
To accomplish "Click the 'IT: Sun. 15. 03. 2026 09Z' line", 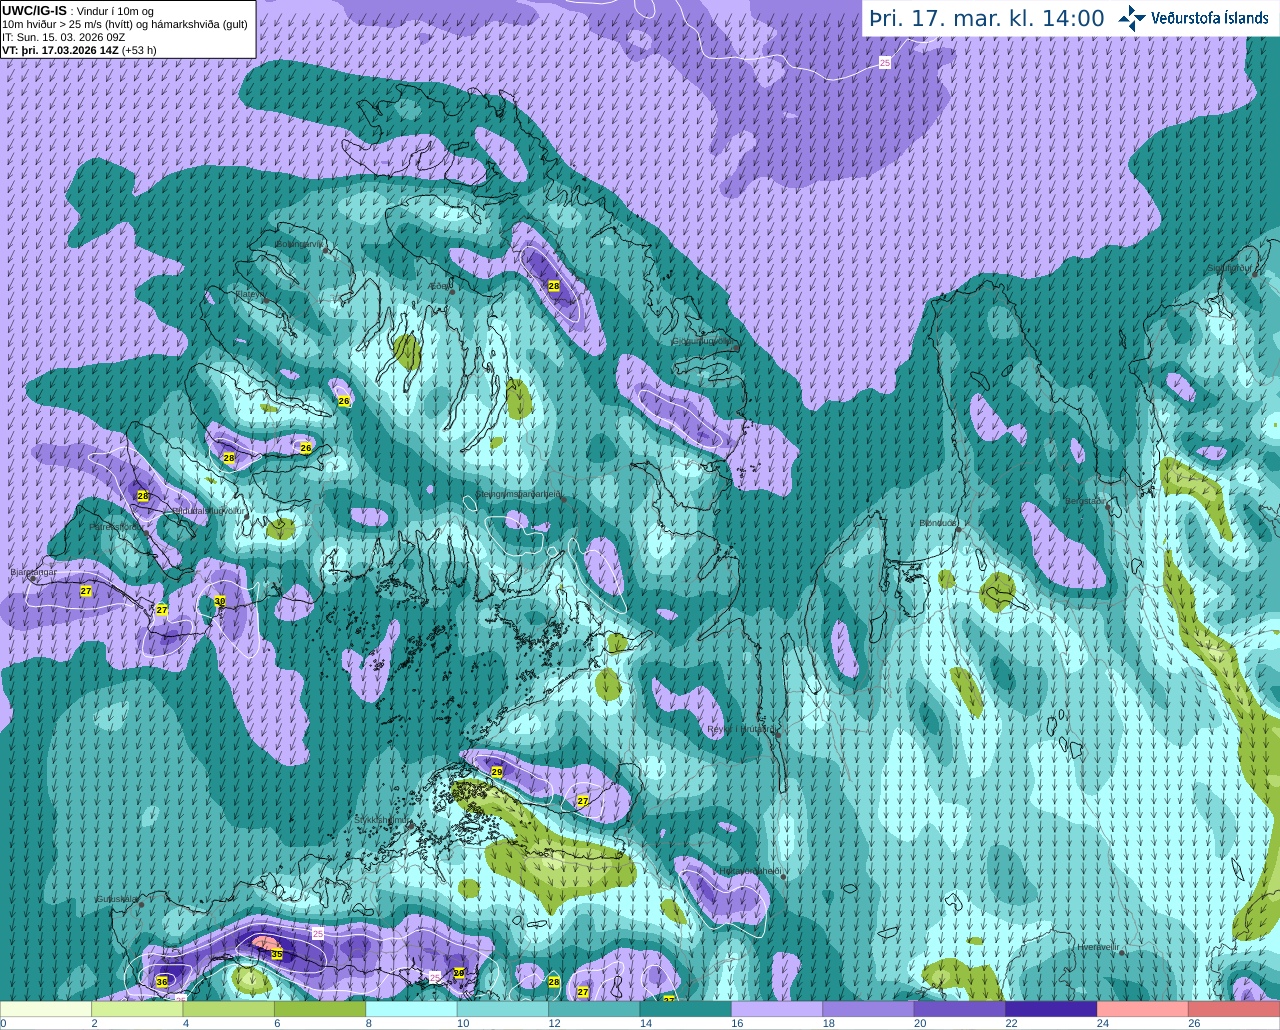I will coord(63,37).
